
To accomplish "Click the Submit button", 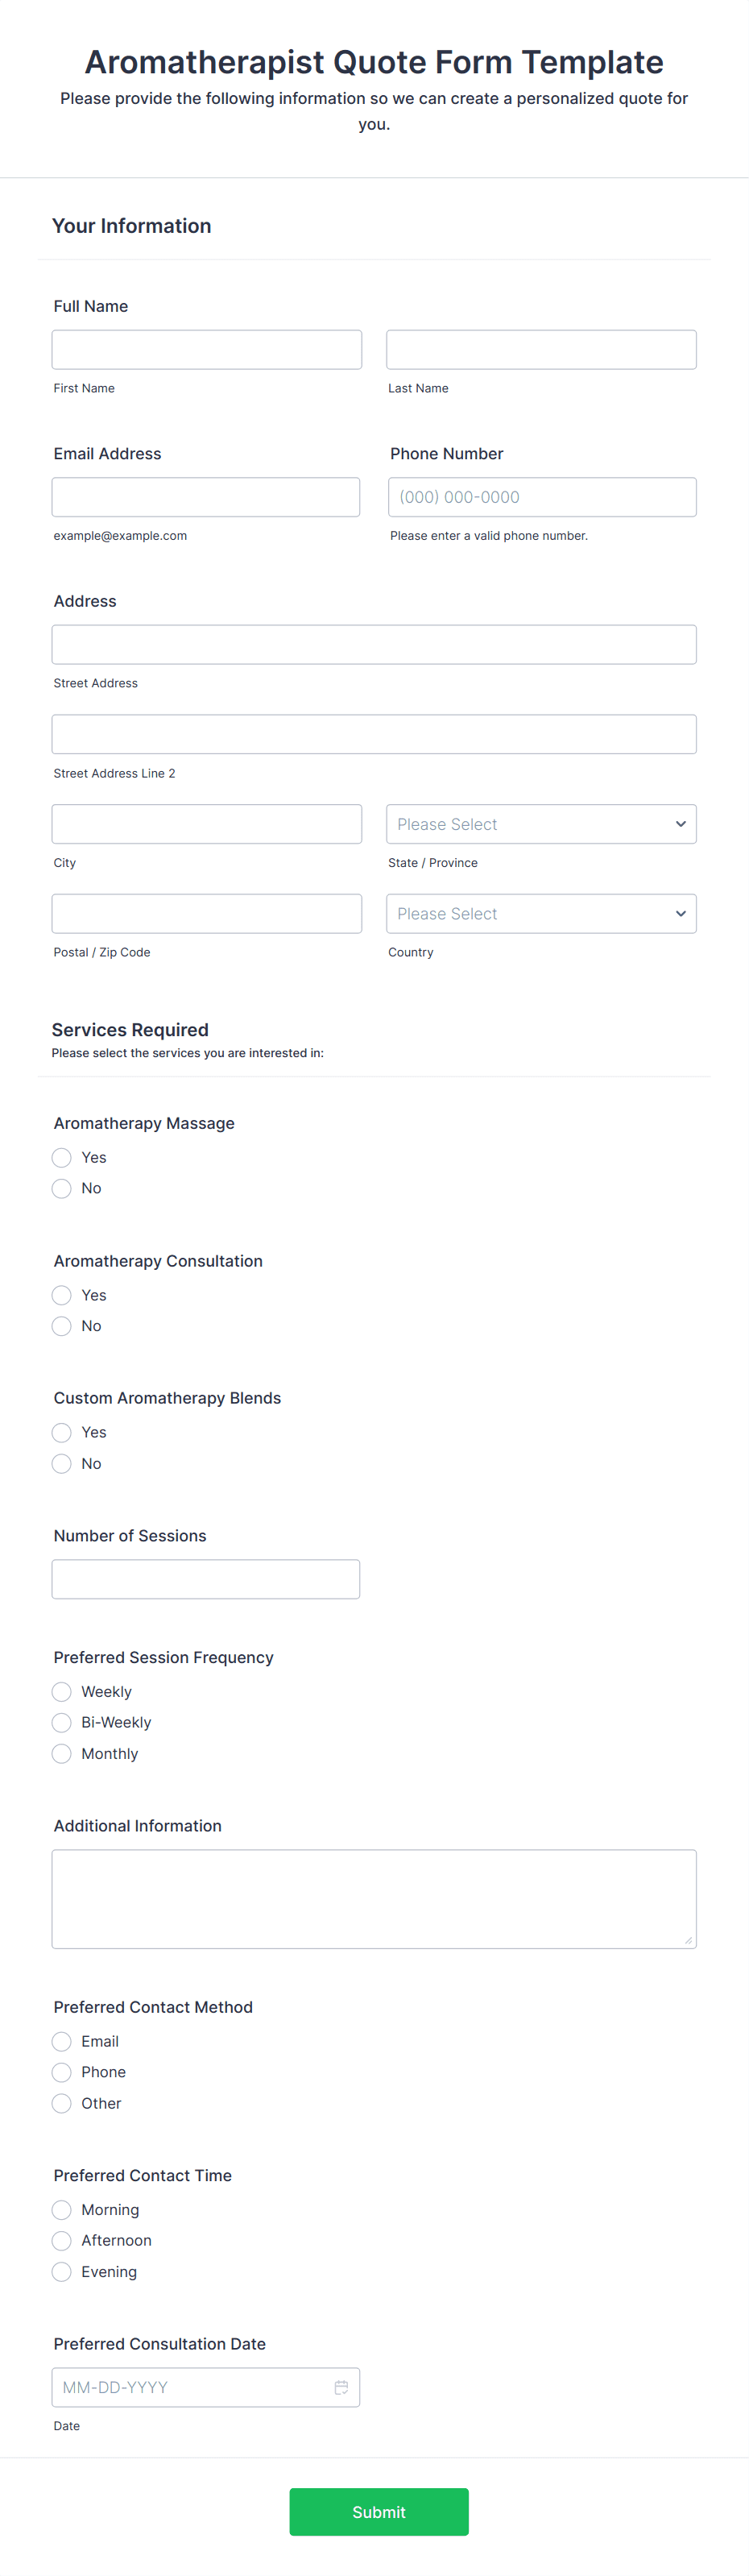I will coord(379,2511).
